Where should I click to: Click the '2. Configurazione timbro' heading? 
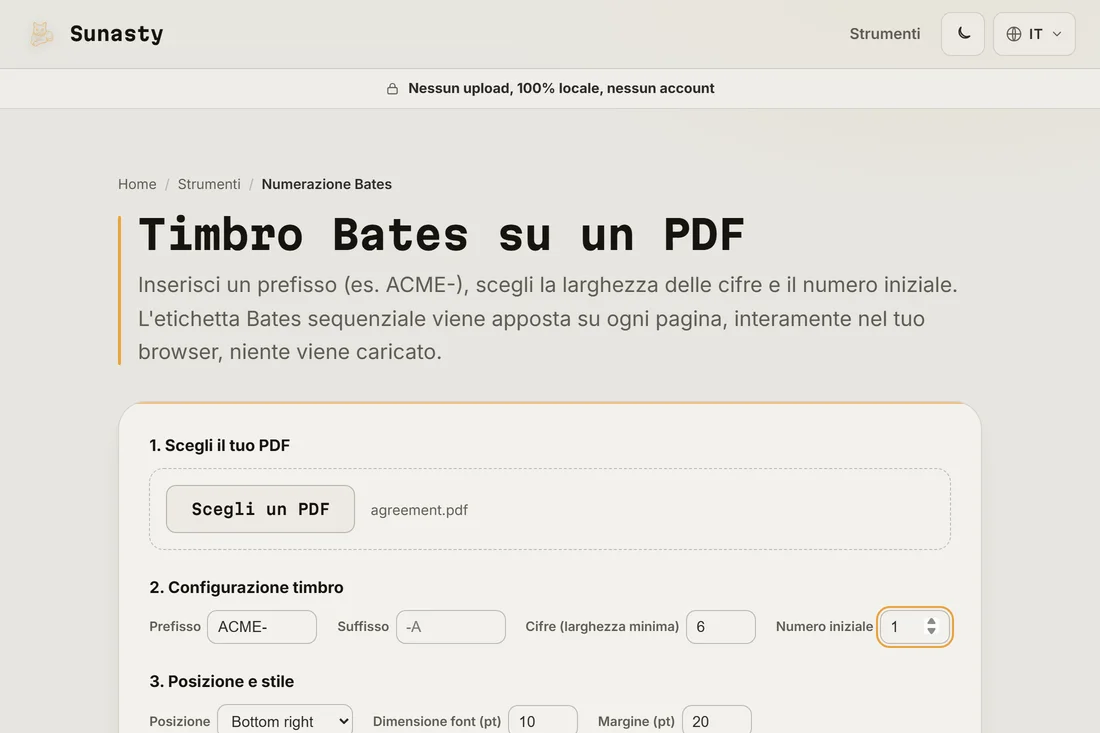(x=246, y=587)
